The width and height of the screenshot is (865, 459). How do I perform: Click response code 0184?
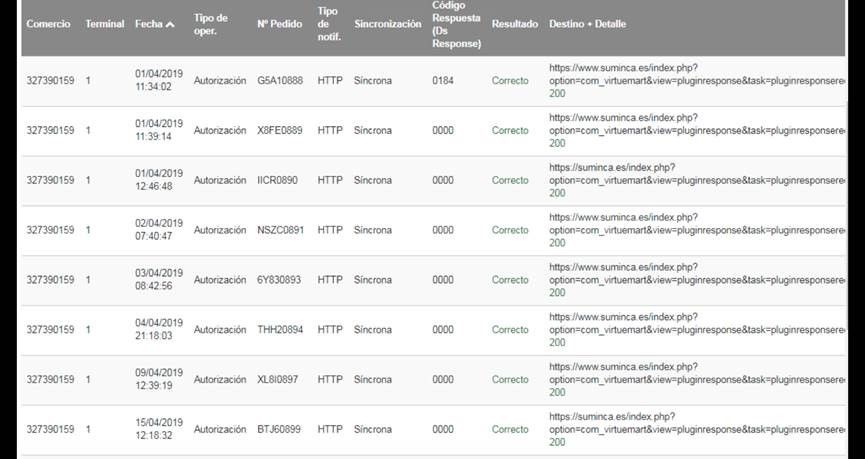pyautogui.click(x=443, y=81)
